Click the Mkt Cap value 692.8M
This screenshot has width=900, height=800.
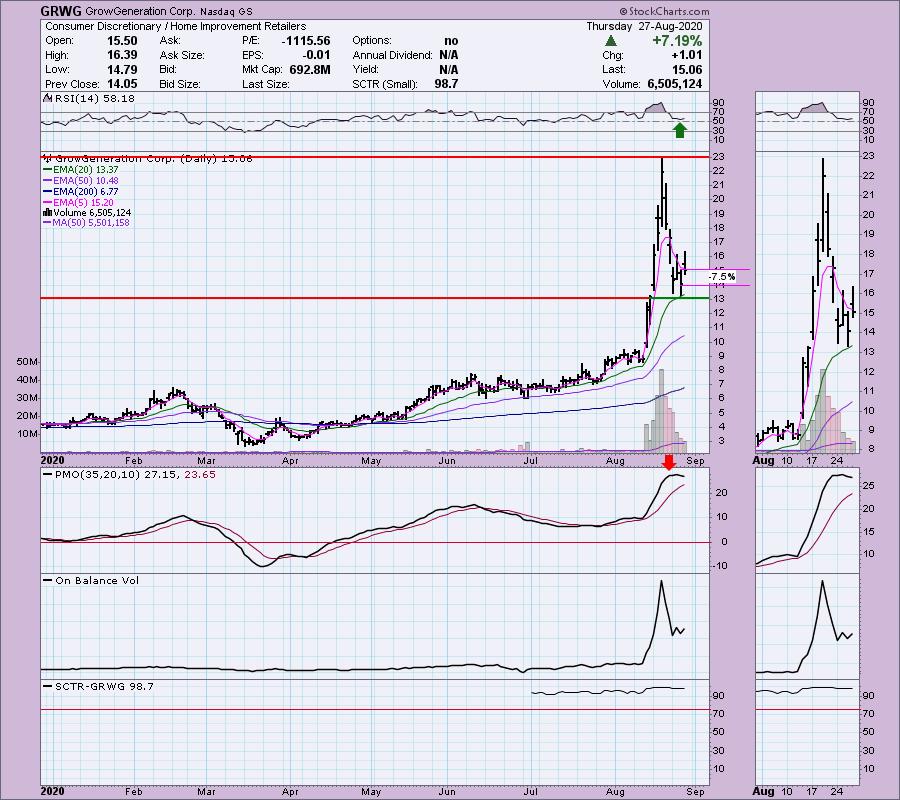click(x=309, y=69)
